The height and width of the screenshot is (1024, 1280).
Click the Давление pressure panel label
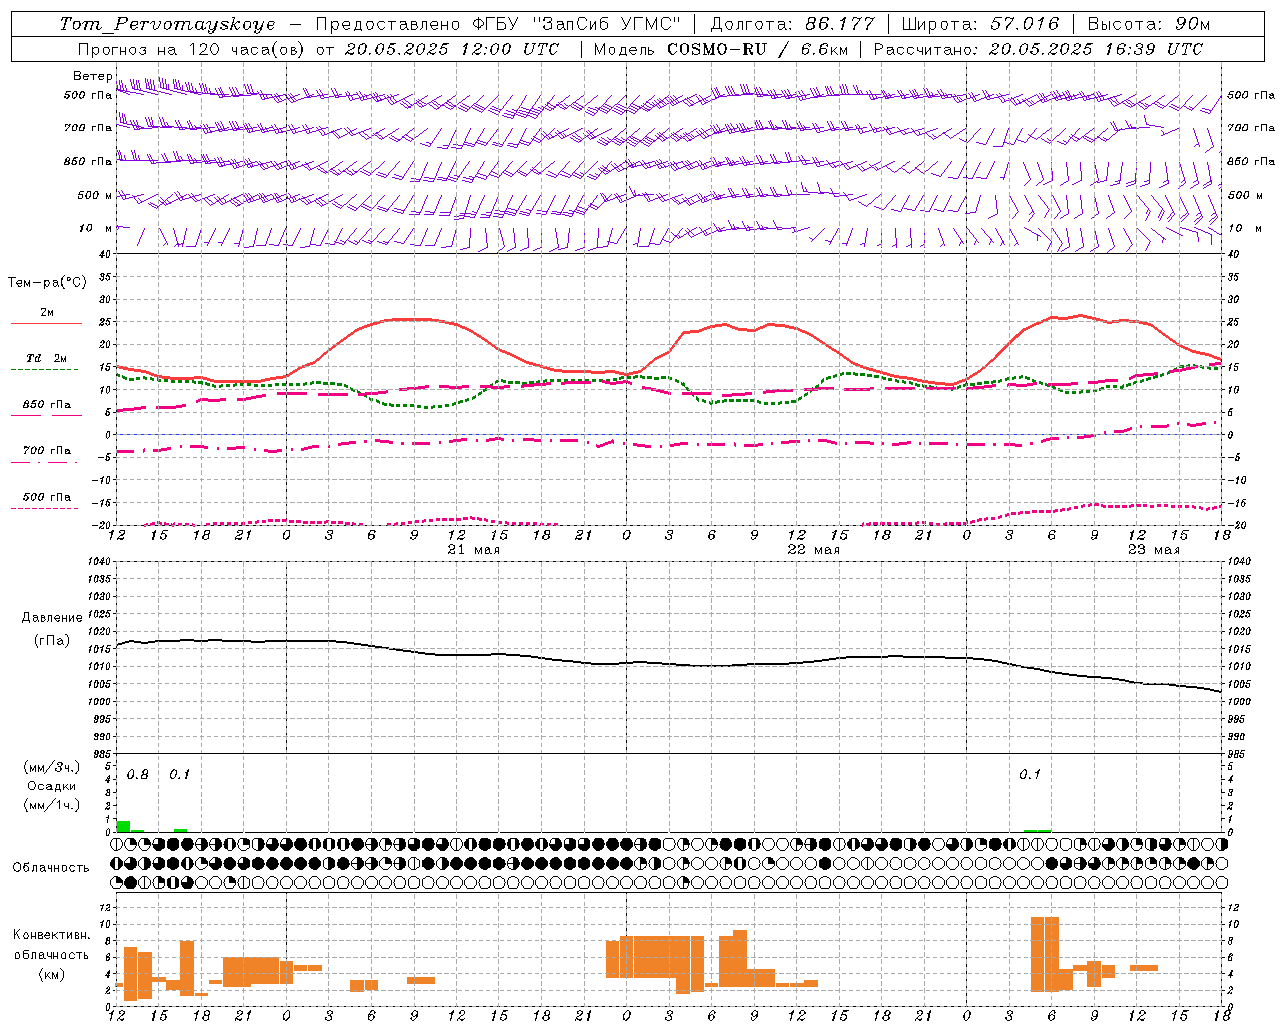click(x=51, y=618)
